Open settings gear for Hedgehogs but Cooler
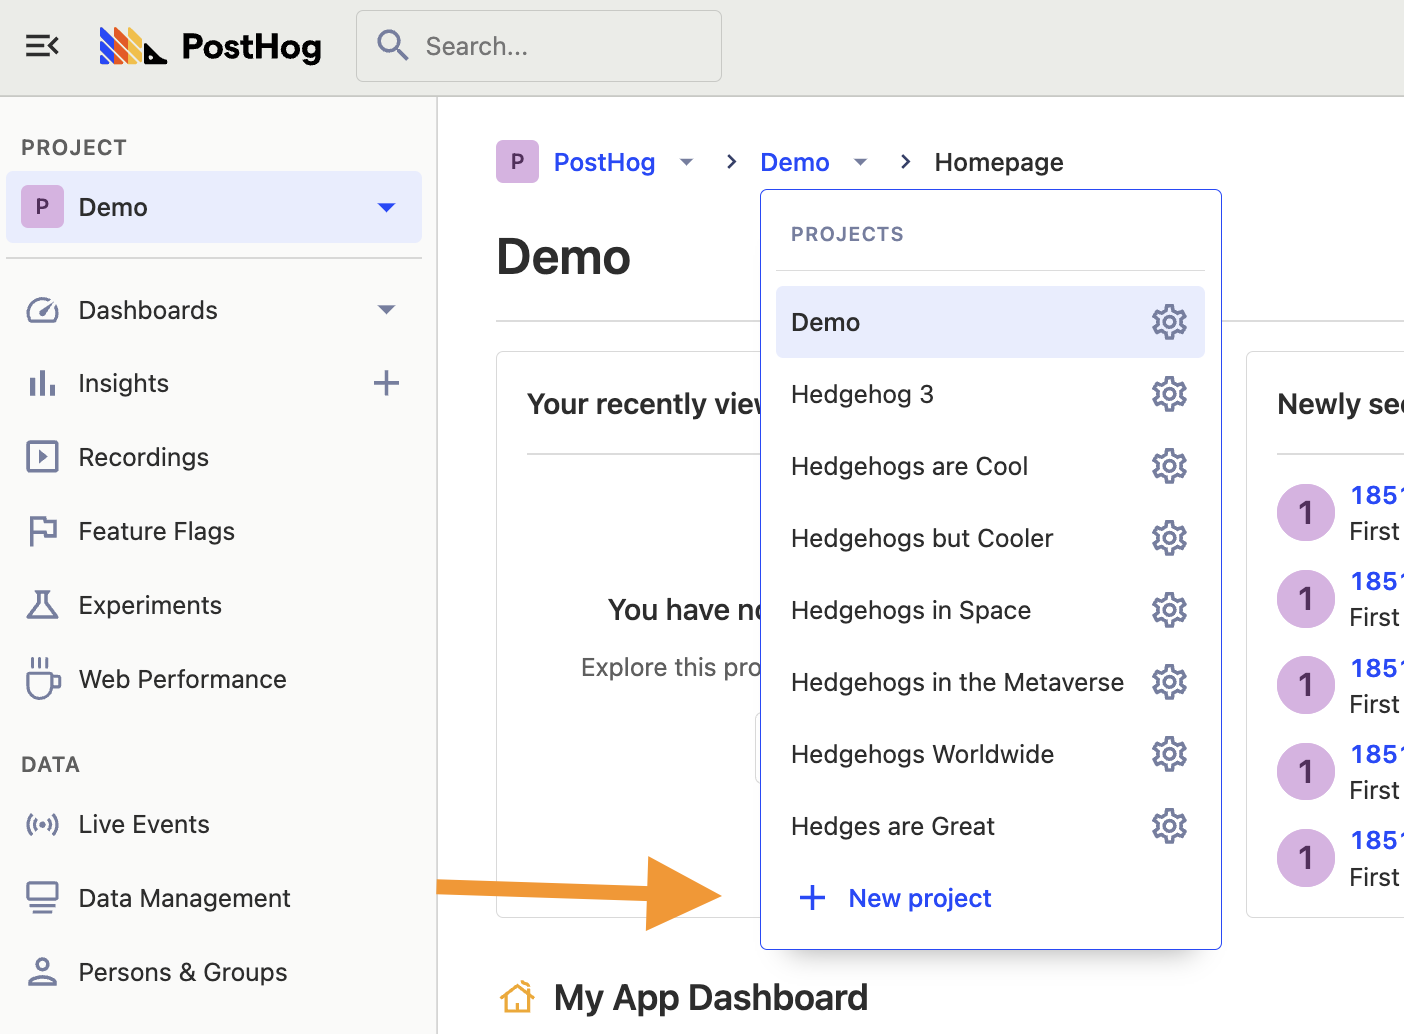 pos(1168,538)
